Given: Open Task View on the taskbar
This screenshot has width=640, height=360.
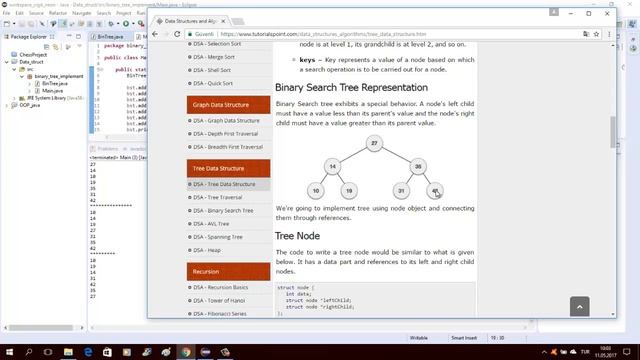Looking at the screenshot, I should pyautogui.click(x=48, y=352).
